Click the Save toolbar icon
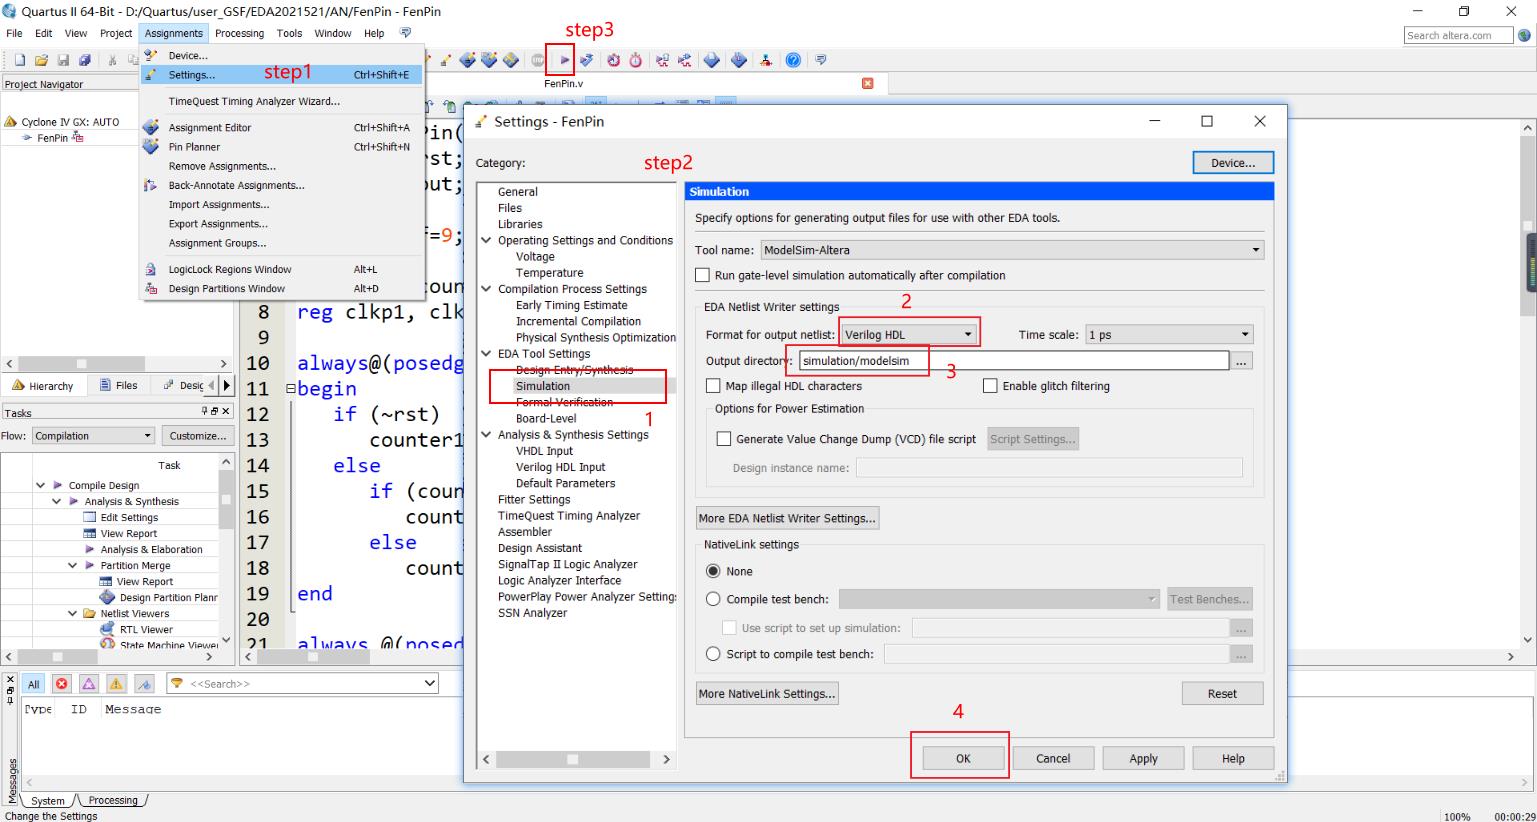Image resolution: width=1537 pixels, height=822 pixels. [x=63, y=61]
